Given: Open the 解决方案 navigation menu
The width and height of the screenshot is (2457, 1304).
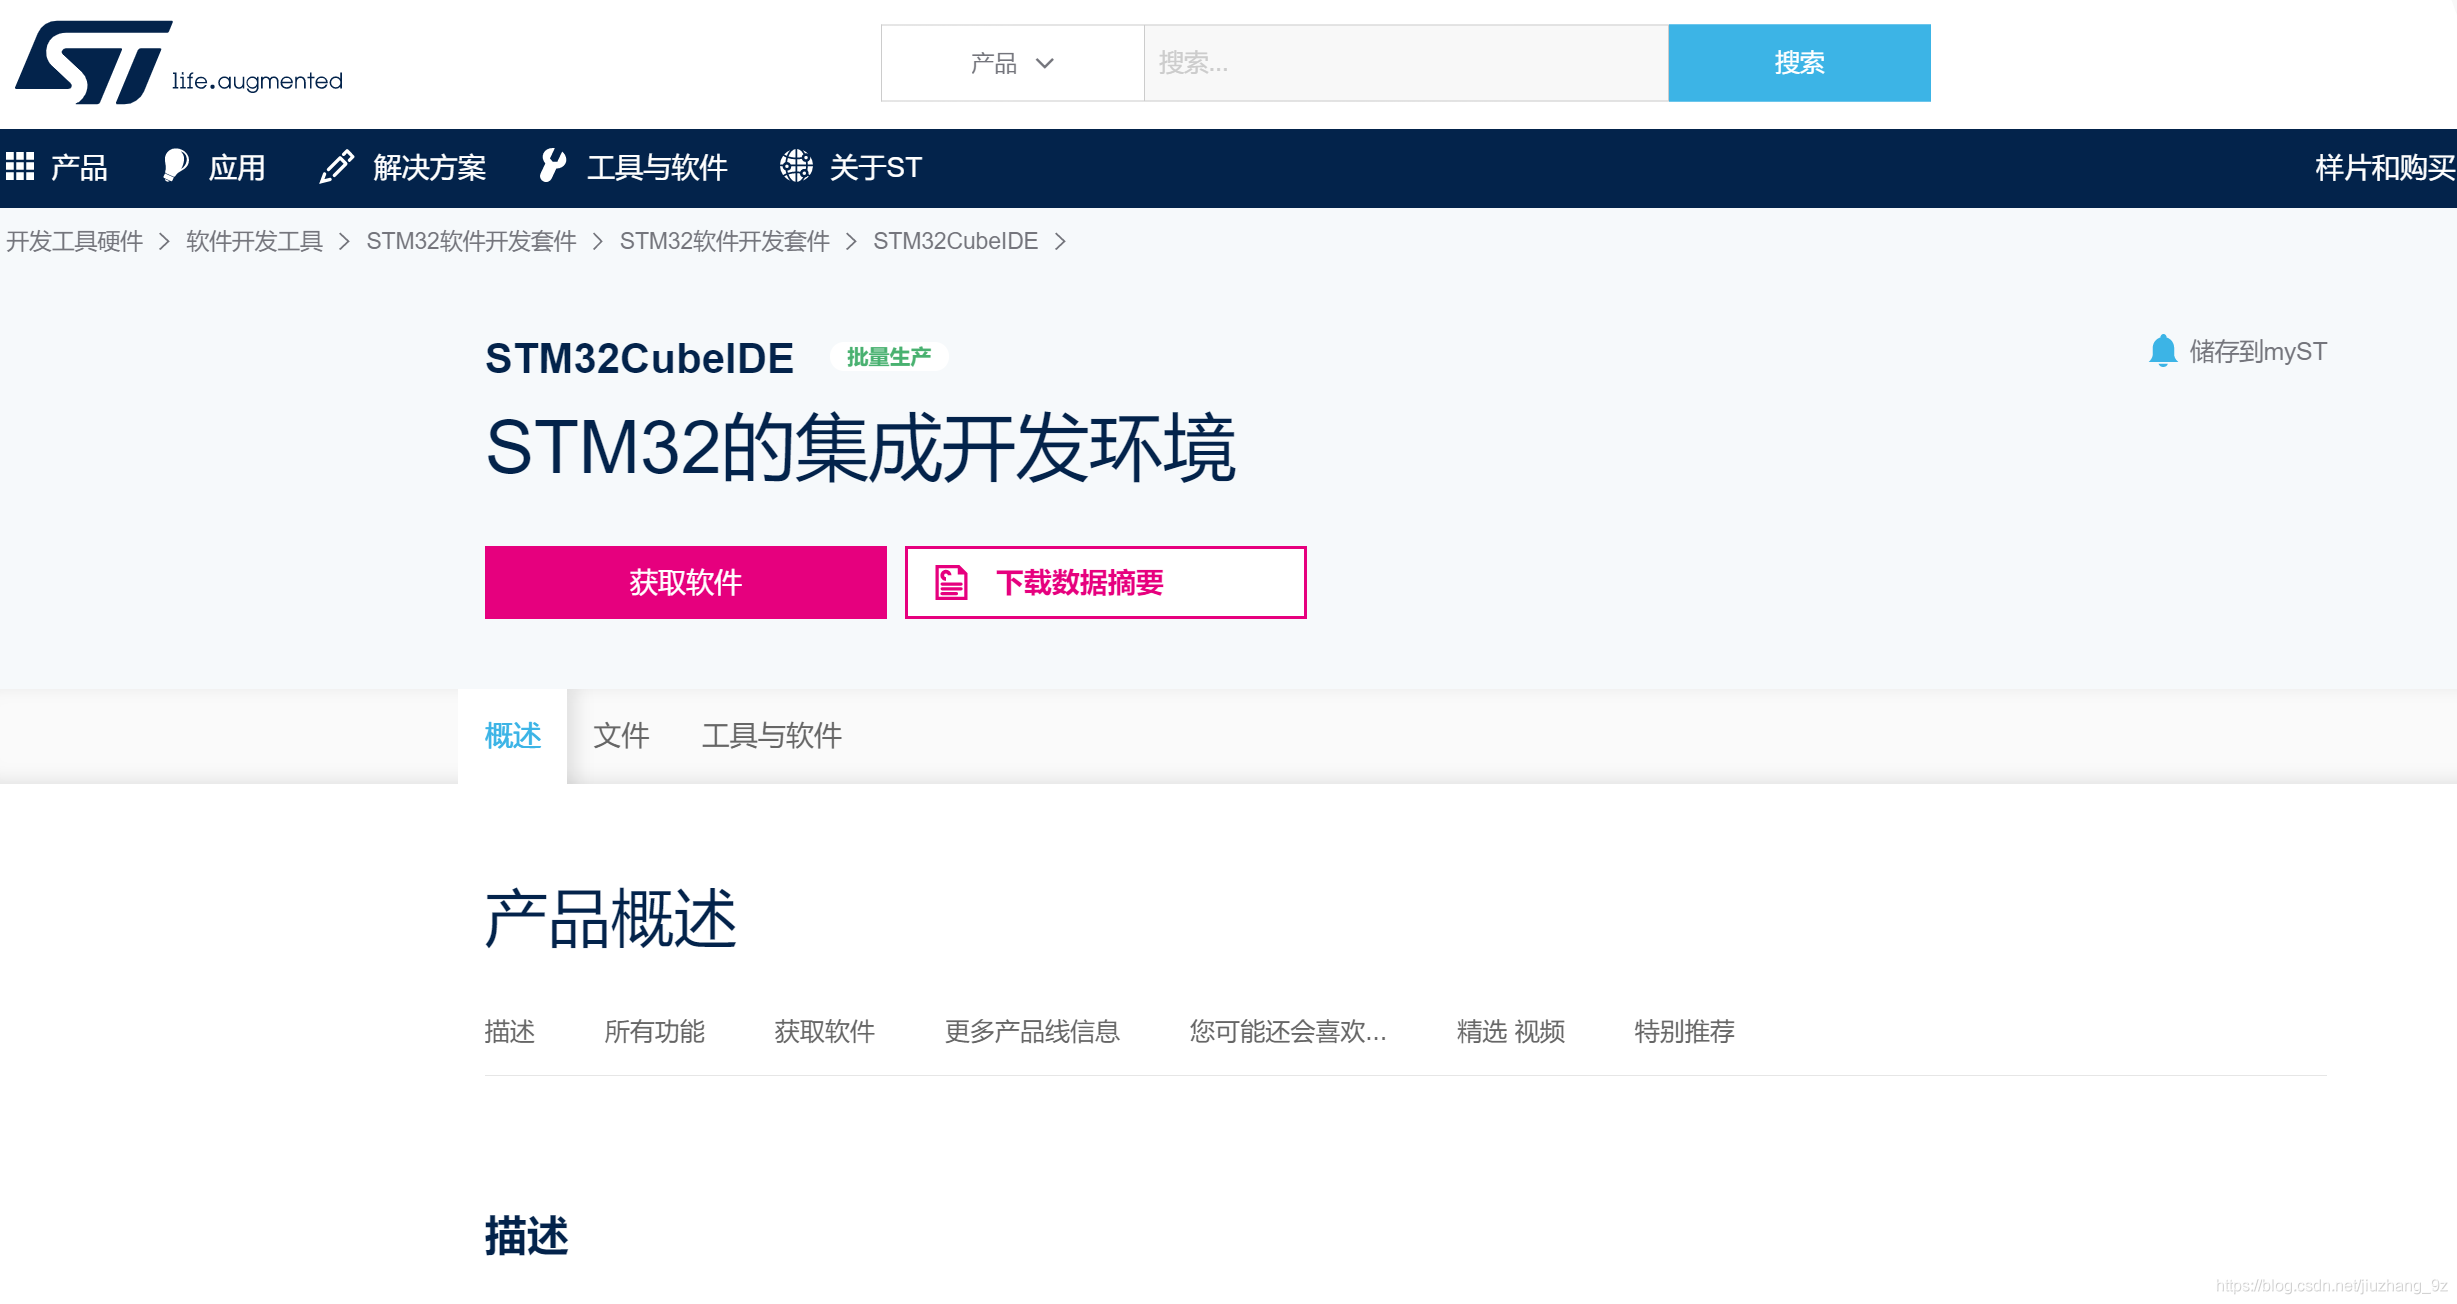Looking at the screenshot, I should [x=430, y=167].
